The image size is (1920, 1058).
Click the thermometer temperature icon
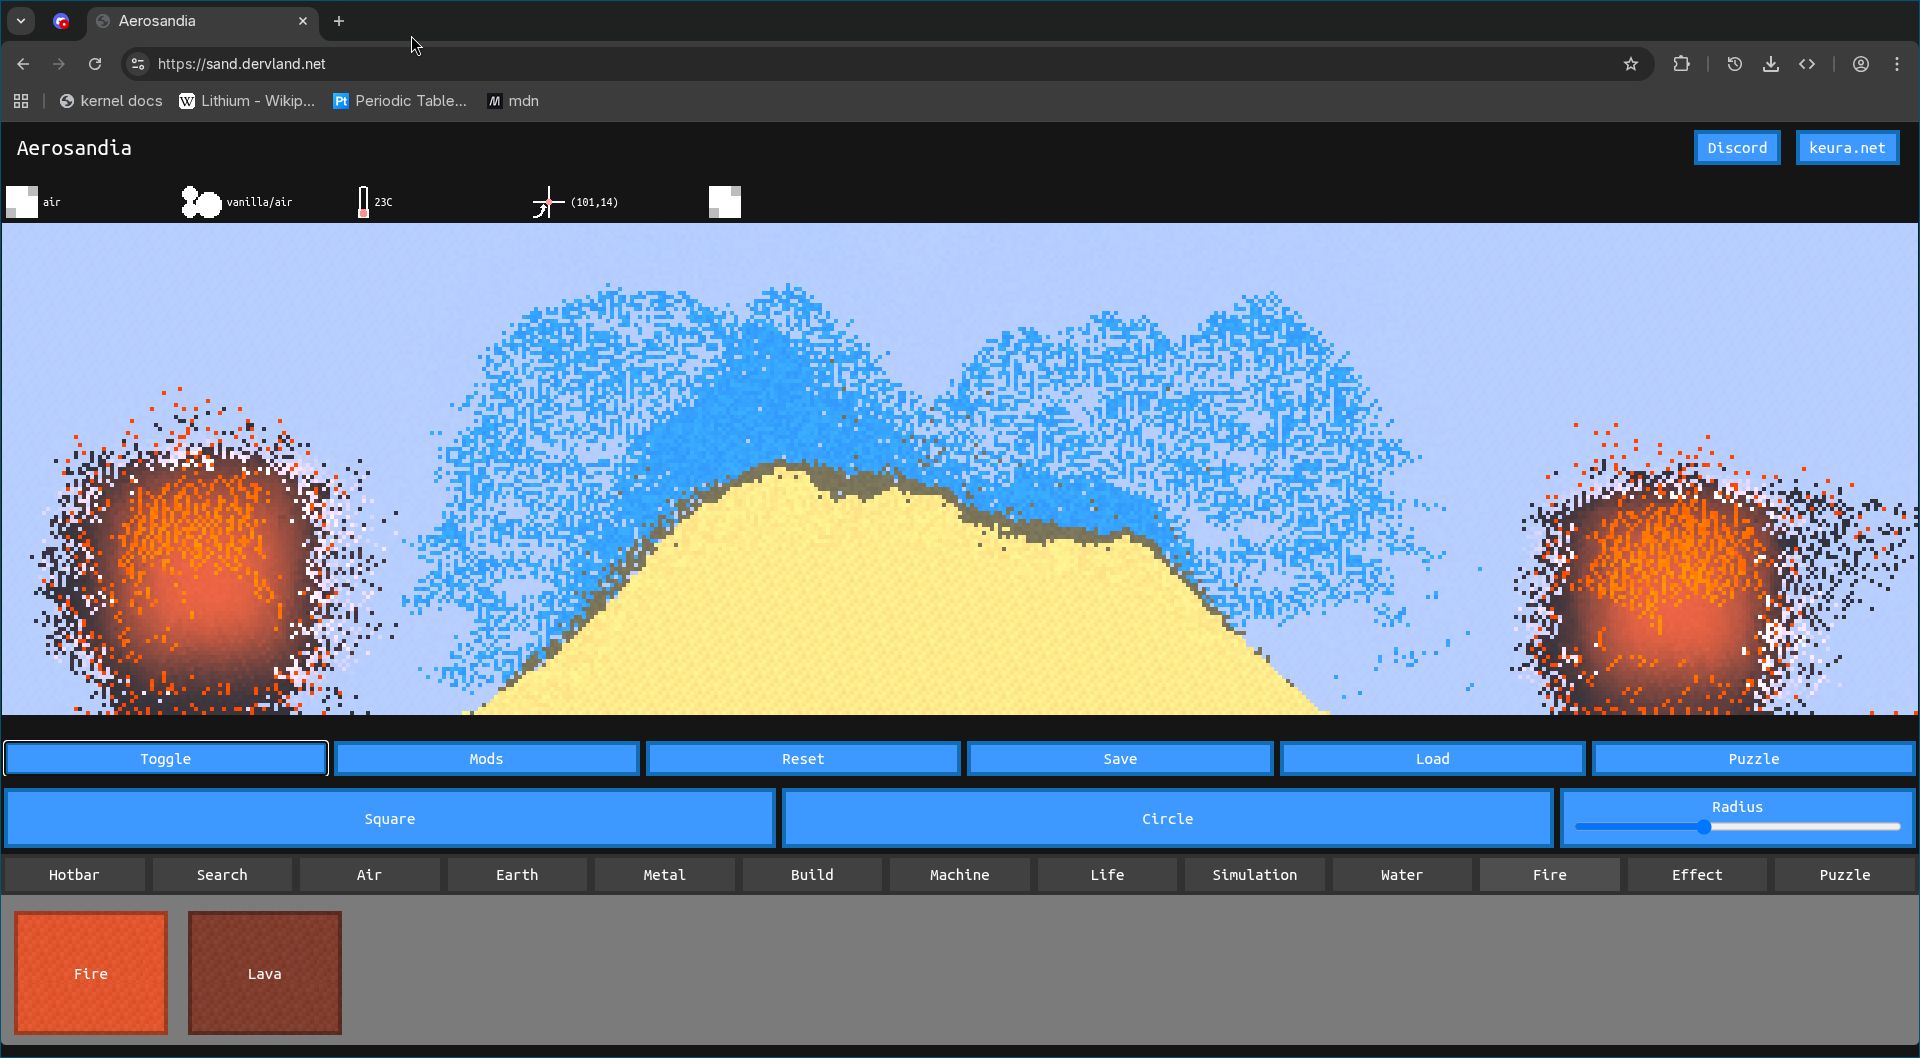coord(363,202)
